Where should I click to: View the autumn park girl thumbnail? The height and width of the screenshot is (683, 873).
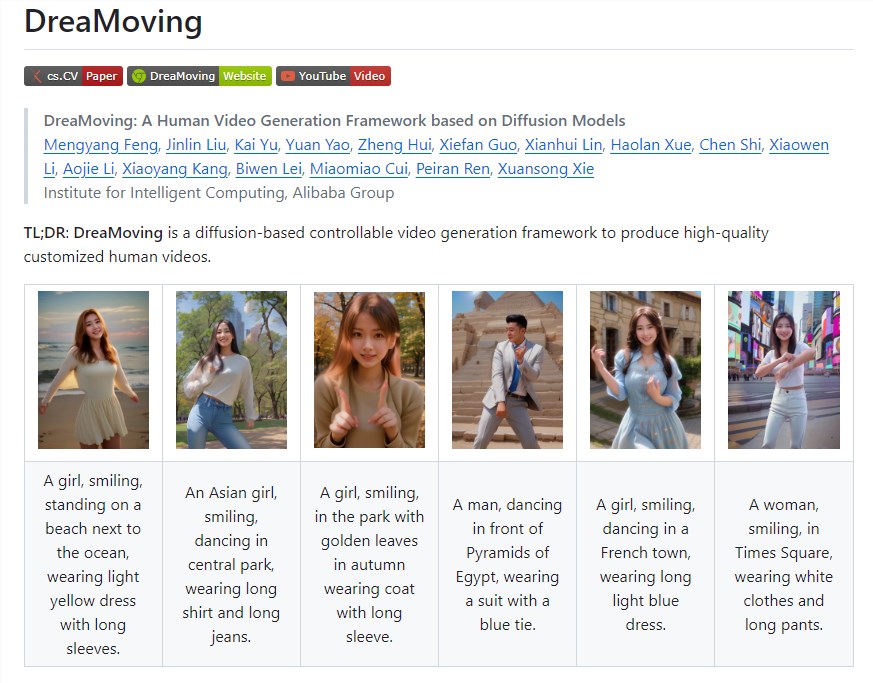point(370,370)
